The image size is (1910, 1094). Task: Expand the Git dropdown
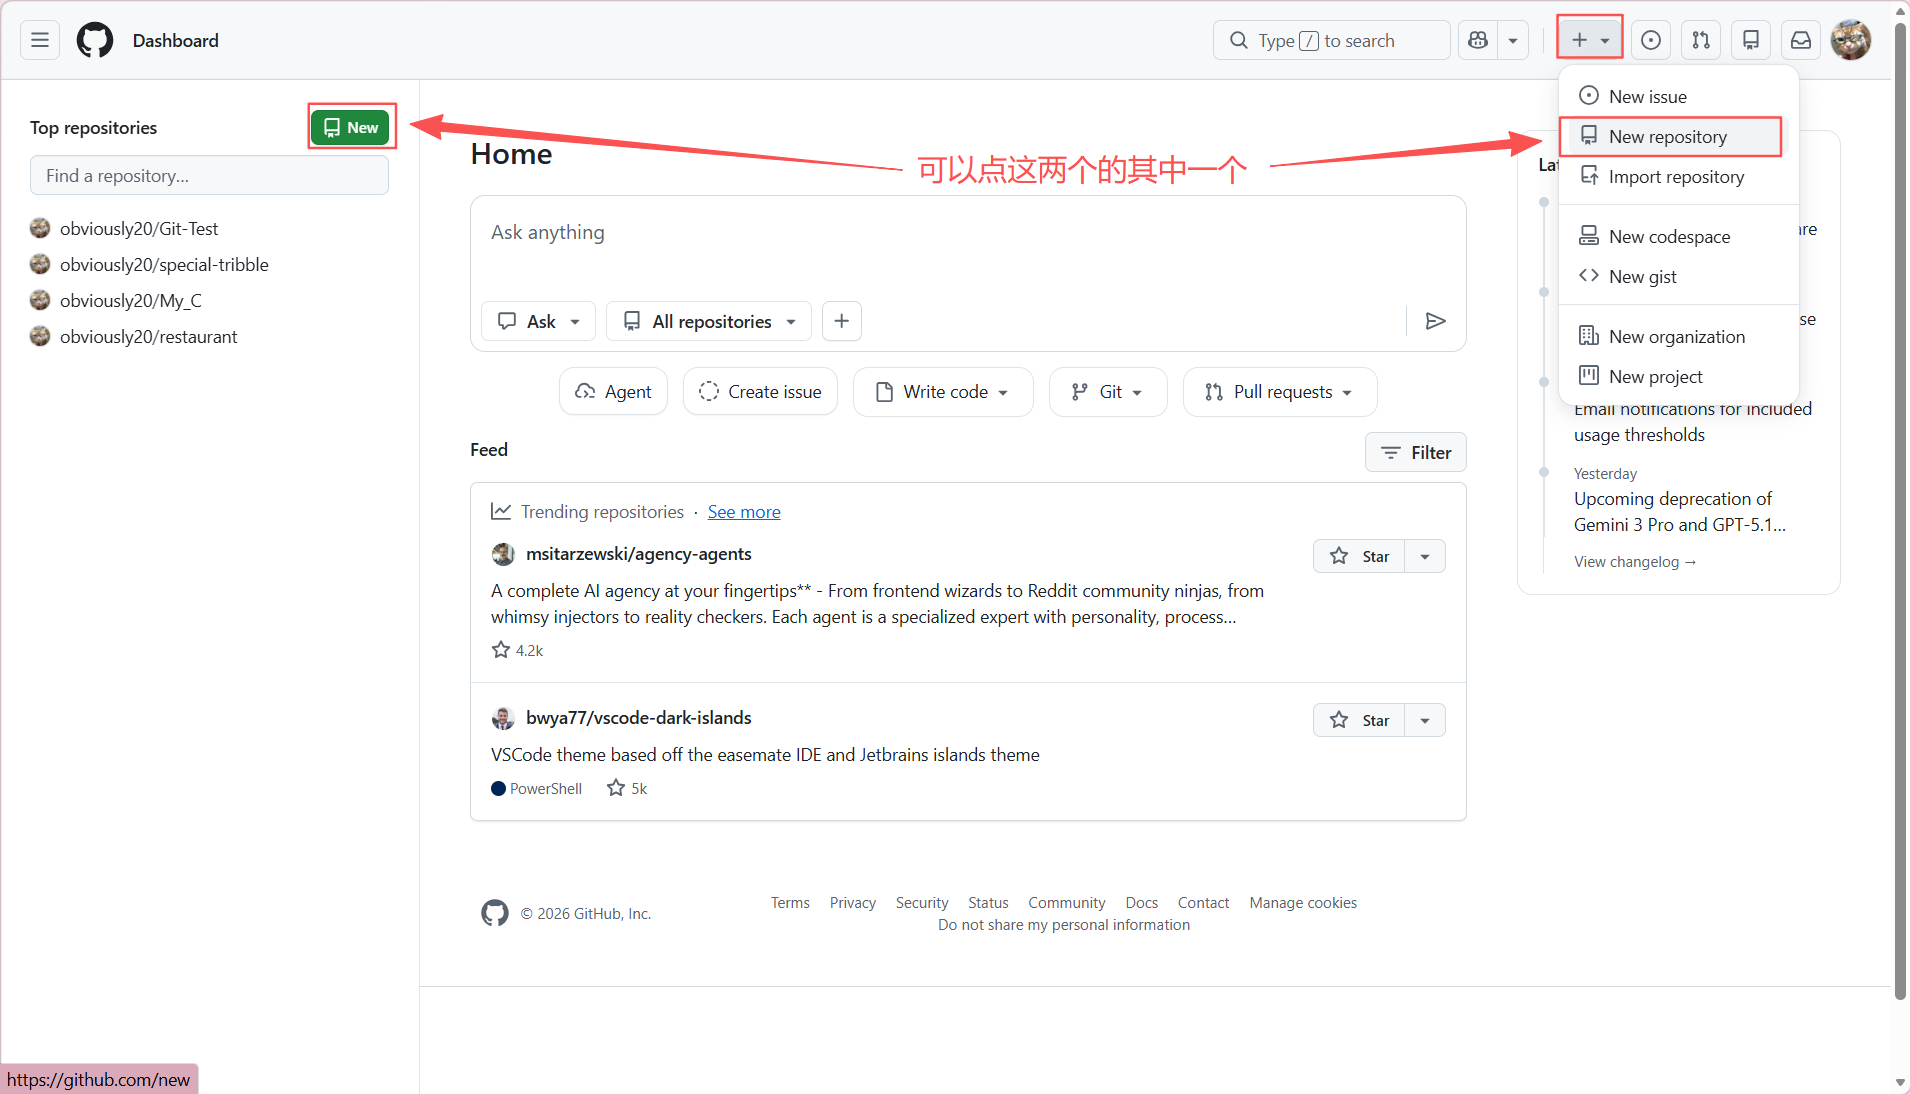[x=1108, y=392]
